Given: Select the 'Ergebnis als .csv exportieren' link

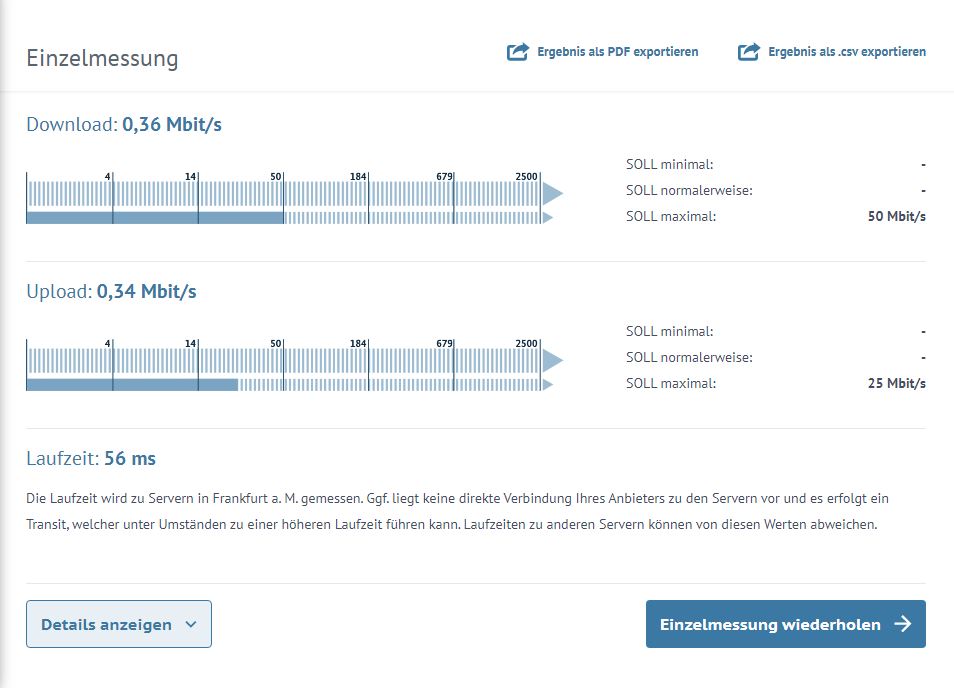Looking at the screenshot, I should click(846, 52).
